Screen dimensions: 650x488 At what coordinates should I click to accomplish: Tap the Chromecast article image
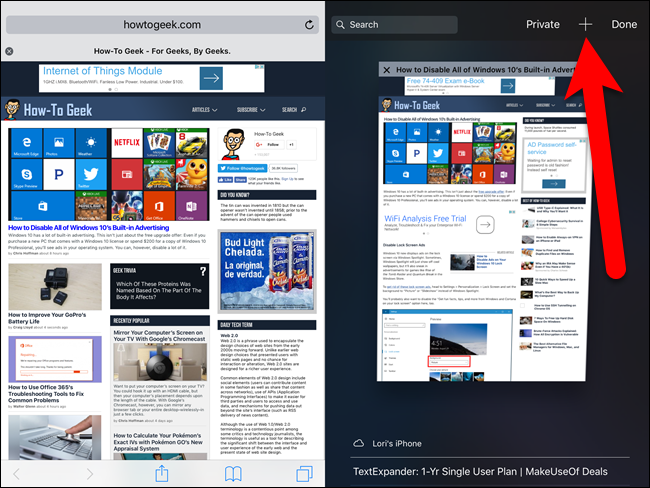160,362
